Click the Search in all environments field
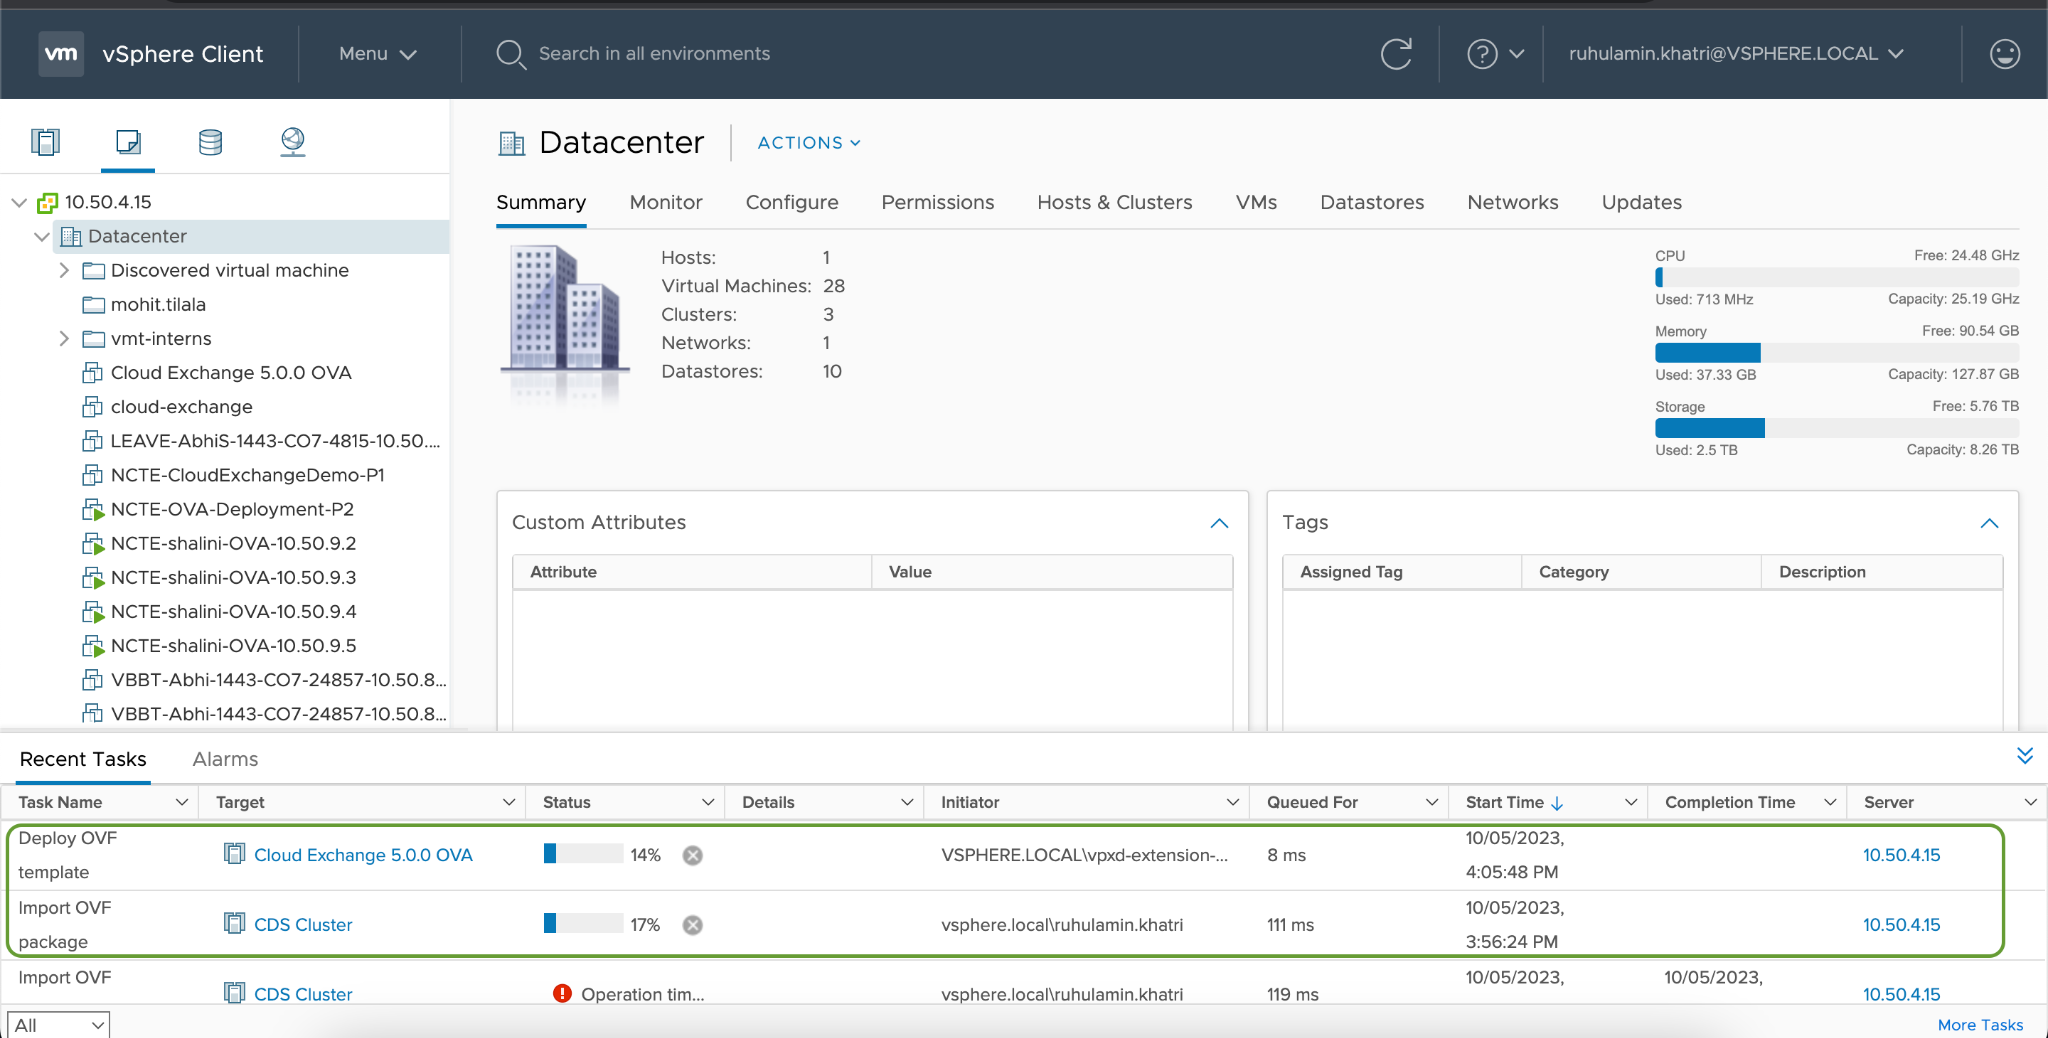Image resolution: width=2048 pixels, height=1038 pixels. tap(654, 54)
